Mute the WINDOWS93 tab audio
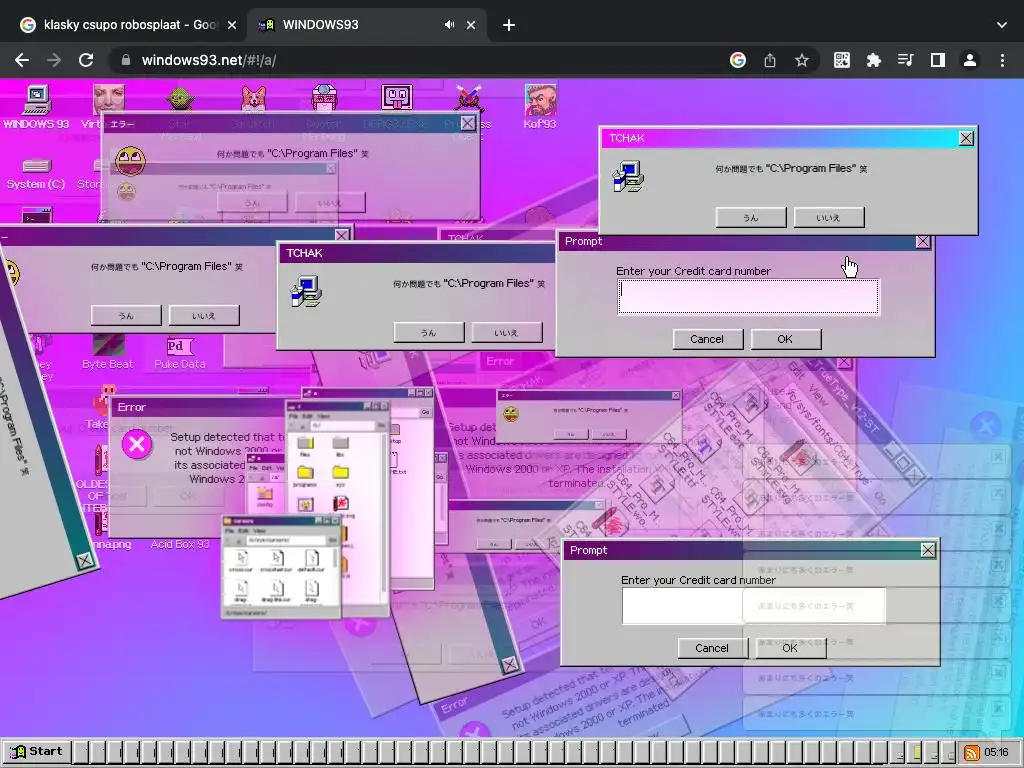Image resolution: width=1024 pixels, height=768 pixels. coord(449,25)
